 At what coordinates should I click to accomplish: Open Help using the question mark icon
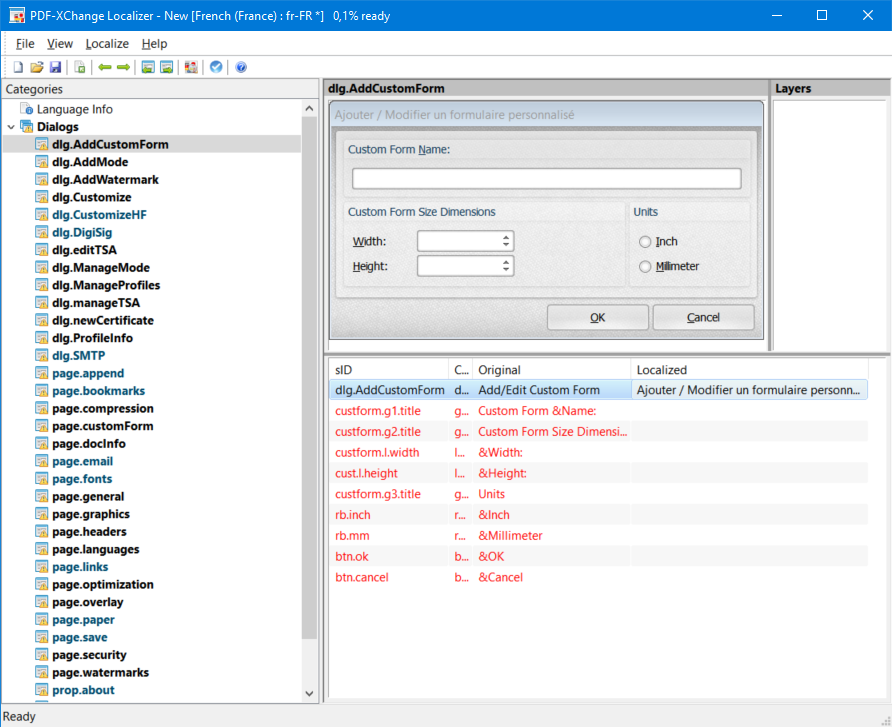click(238, 67)
